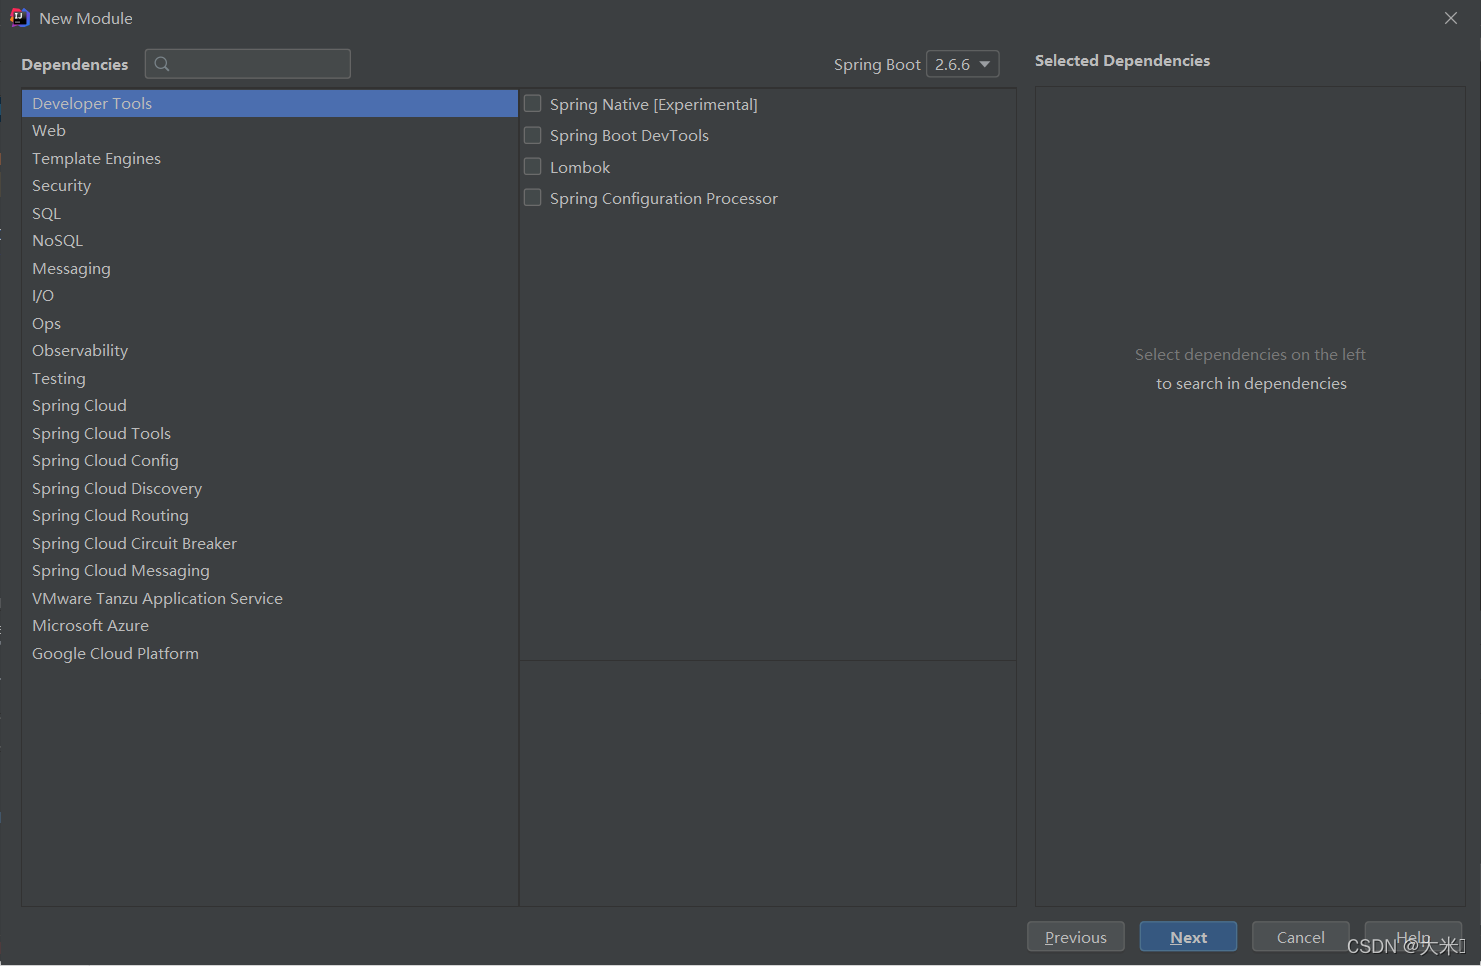Image resolution: width=1481 pixels, height=966 pixels.
Task: Select the I/O category
Action: [x=270, y=296]
